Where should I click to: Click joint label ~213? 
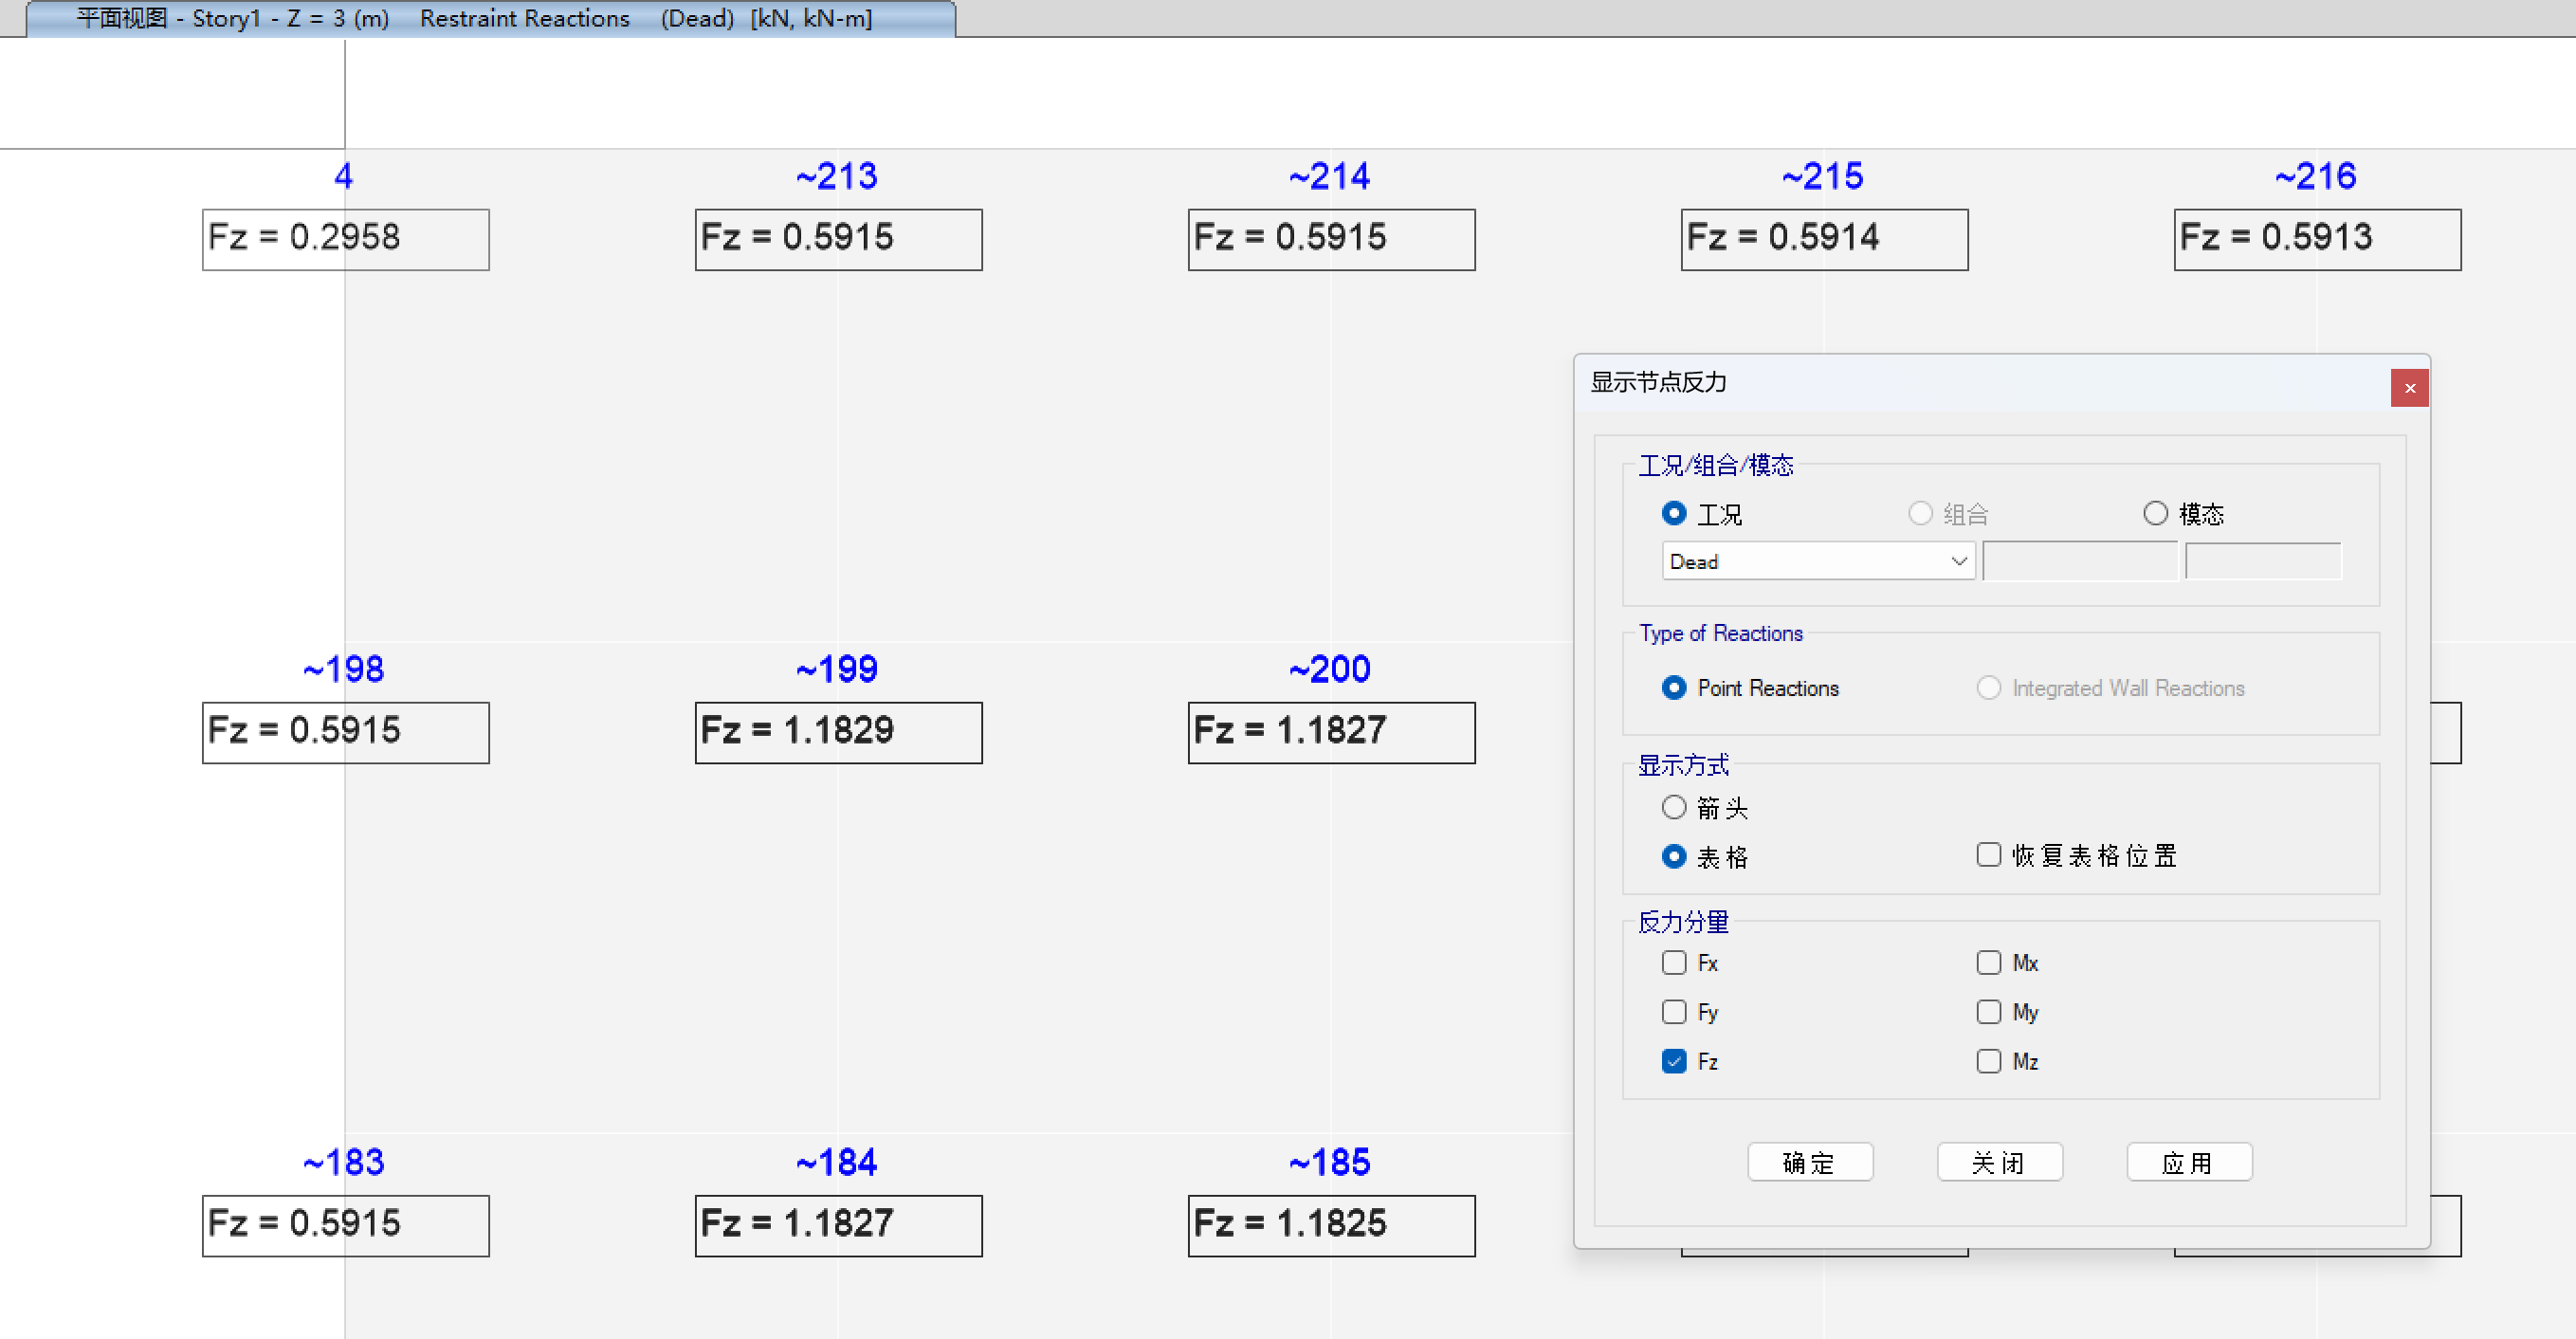pyautogui.click(x=837, y=177)
